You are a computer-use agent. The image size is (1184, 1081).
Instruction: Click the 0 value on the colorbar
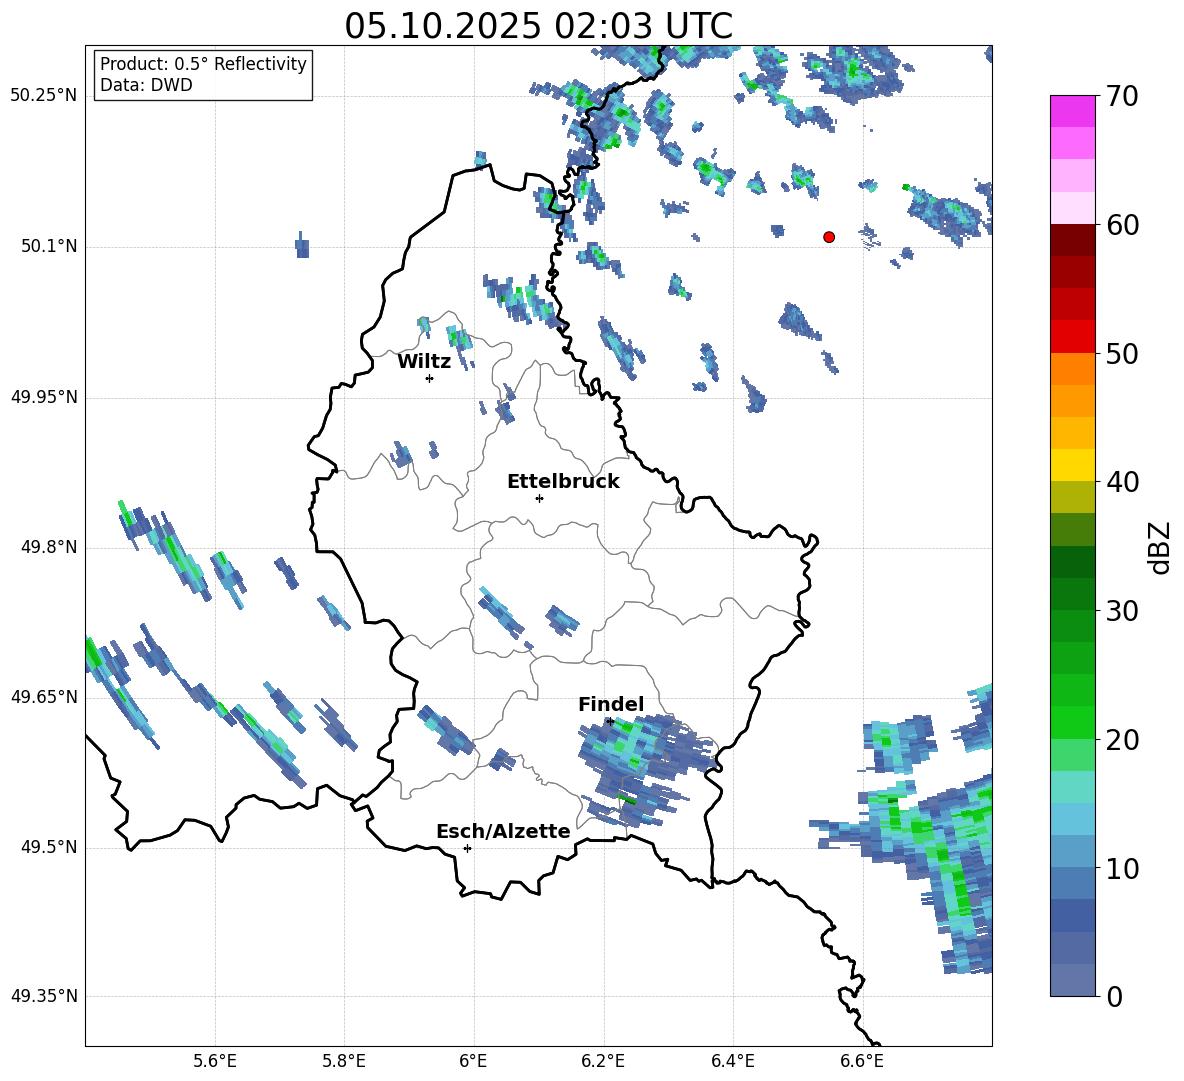coord(1114,996)
